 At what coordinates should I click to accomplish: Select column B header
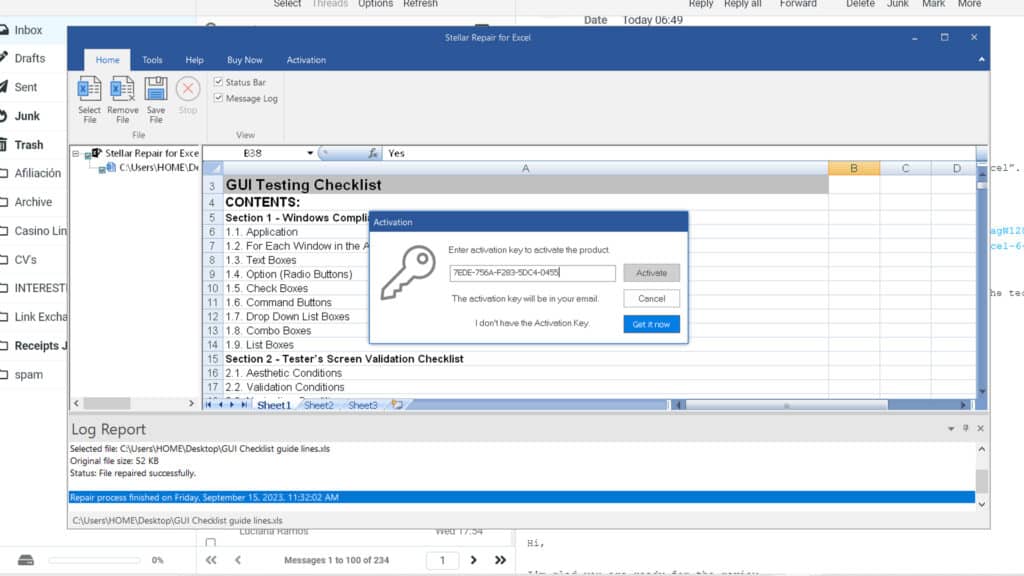point(854,168)
